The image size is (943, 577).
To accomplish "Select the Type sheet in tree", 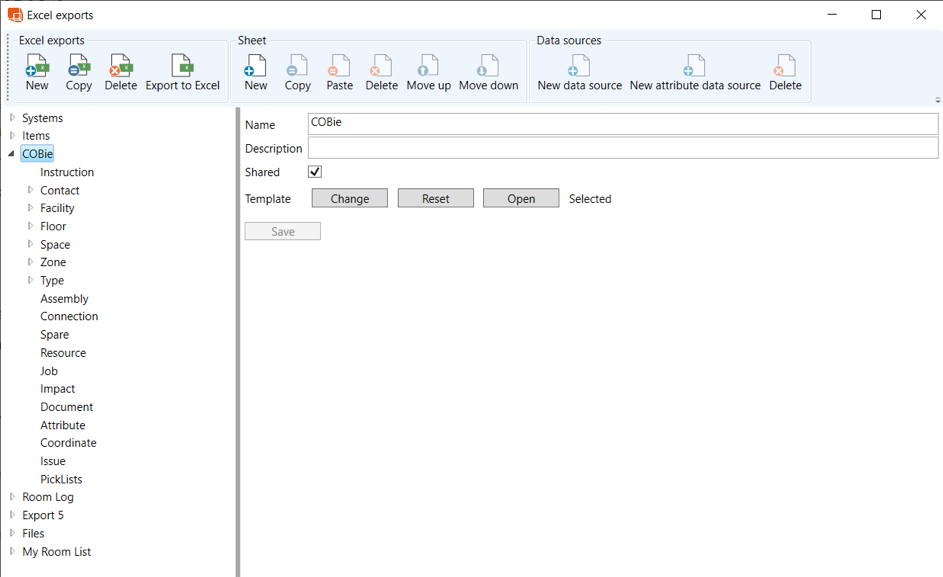I will pos(52,280).
